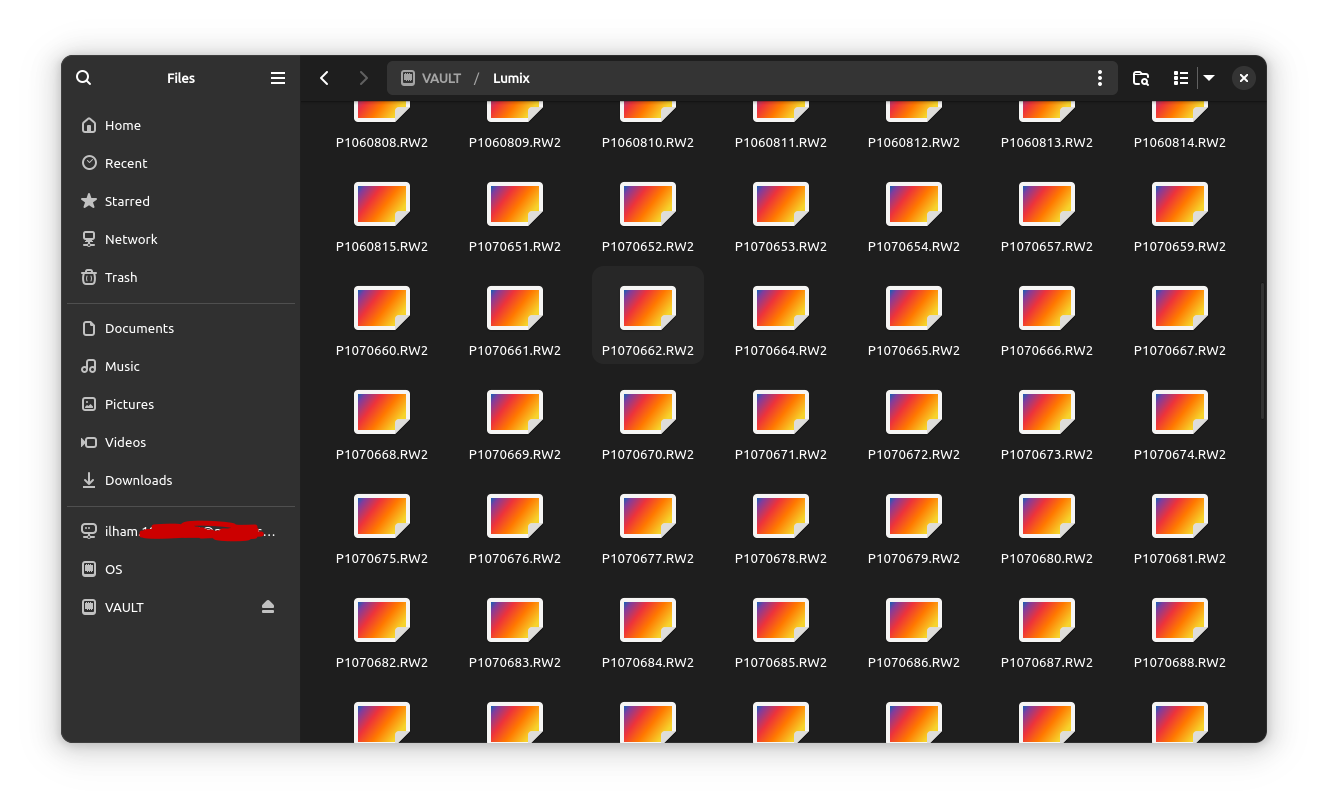This screenshot has width=1328, height=810.
Task: Select file P1070675.RW2
Action: 382,529
